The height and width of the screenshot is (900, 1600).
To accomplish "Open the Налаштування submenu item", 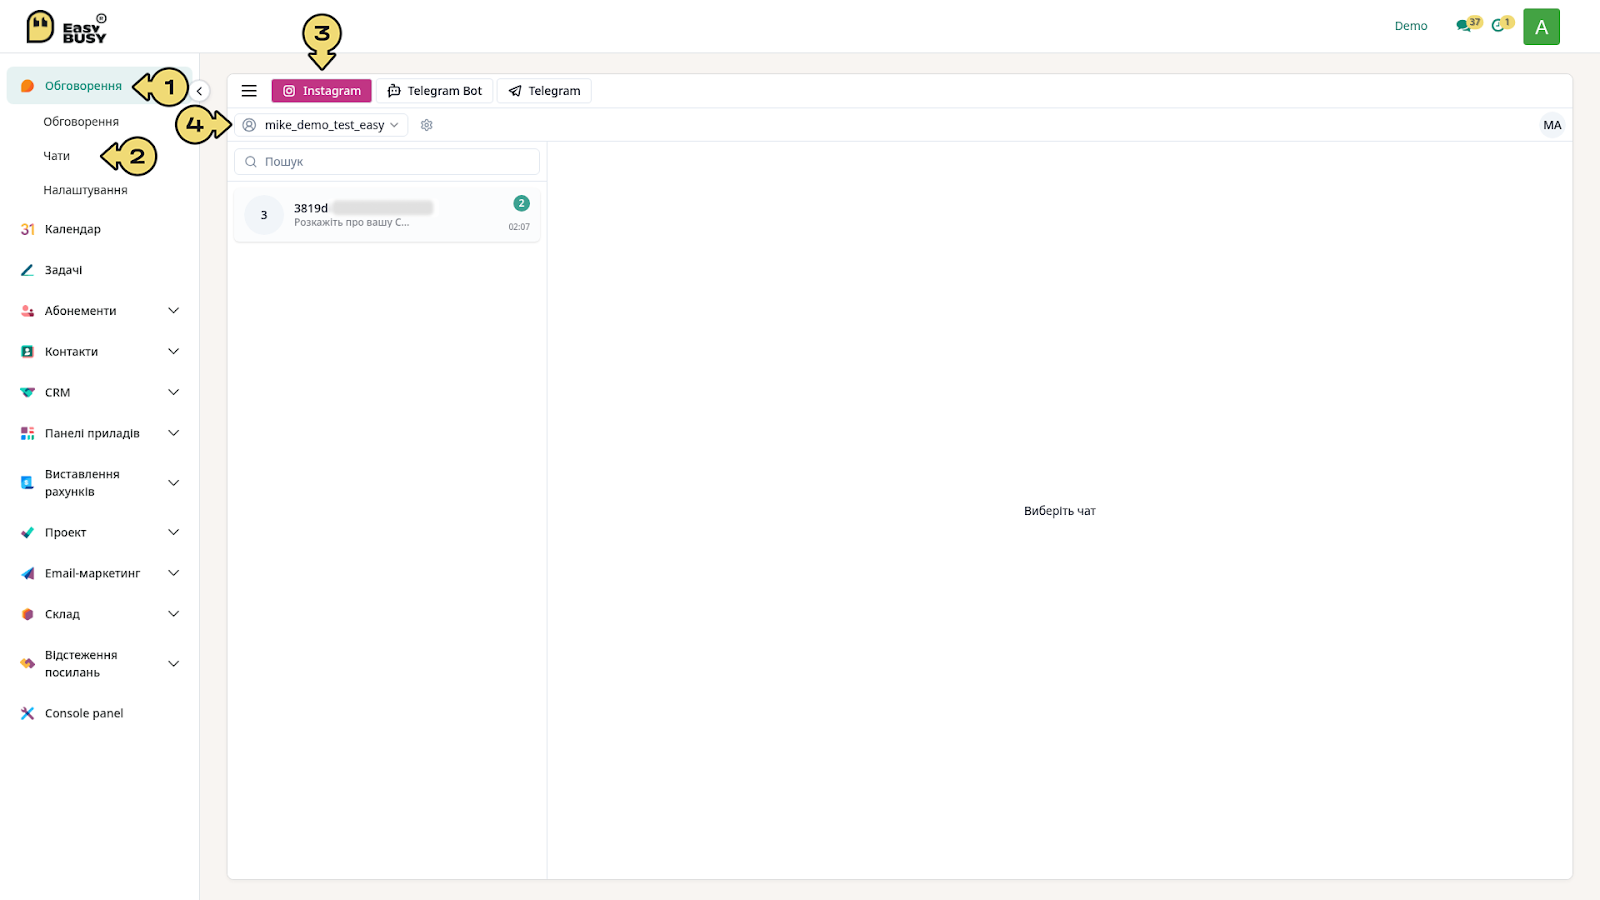I will [x=85, y=190].
